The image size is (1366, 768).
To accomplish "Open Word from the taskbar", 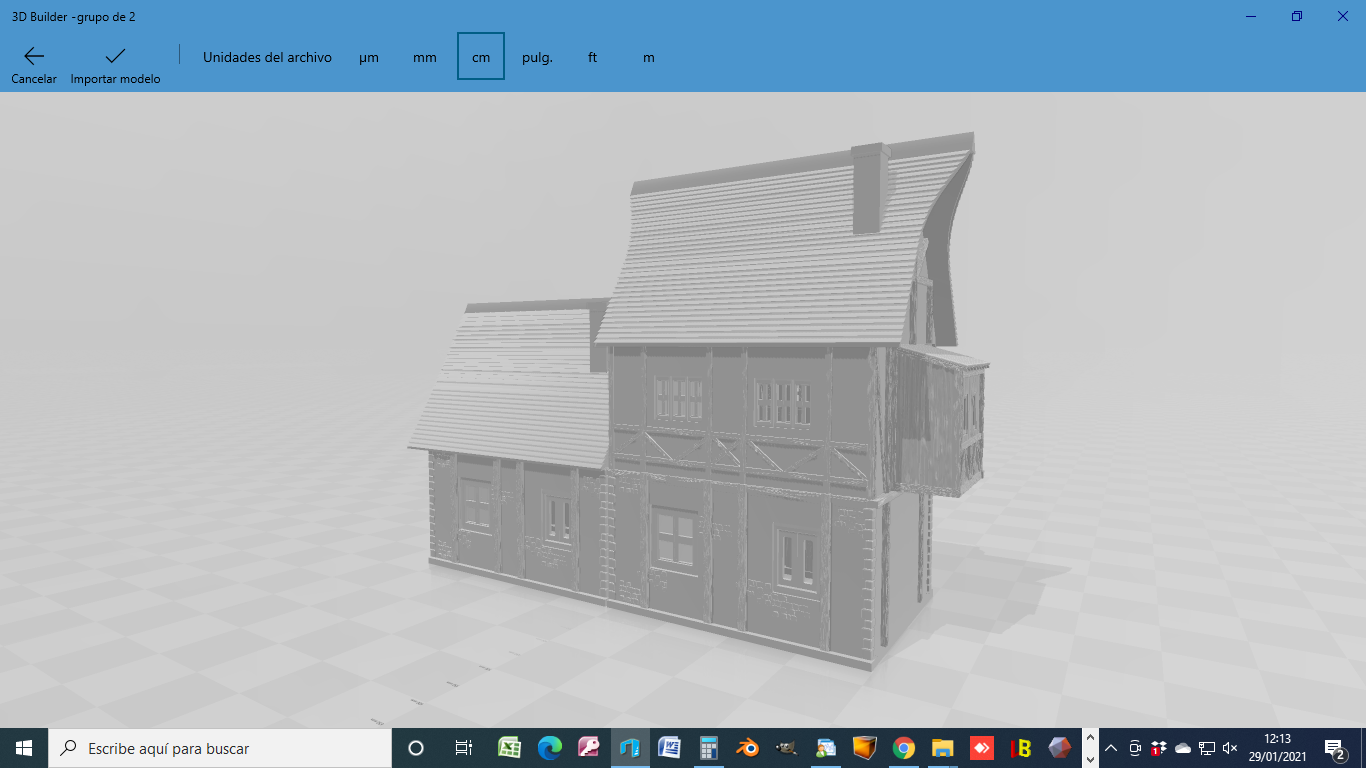I will 669,748.
